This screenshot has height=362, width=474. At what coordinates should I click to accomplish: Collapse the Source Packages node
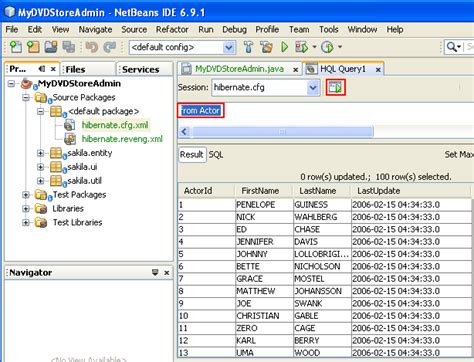pos(26,98)
